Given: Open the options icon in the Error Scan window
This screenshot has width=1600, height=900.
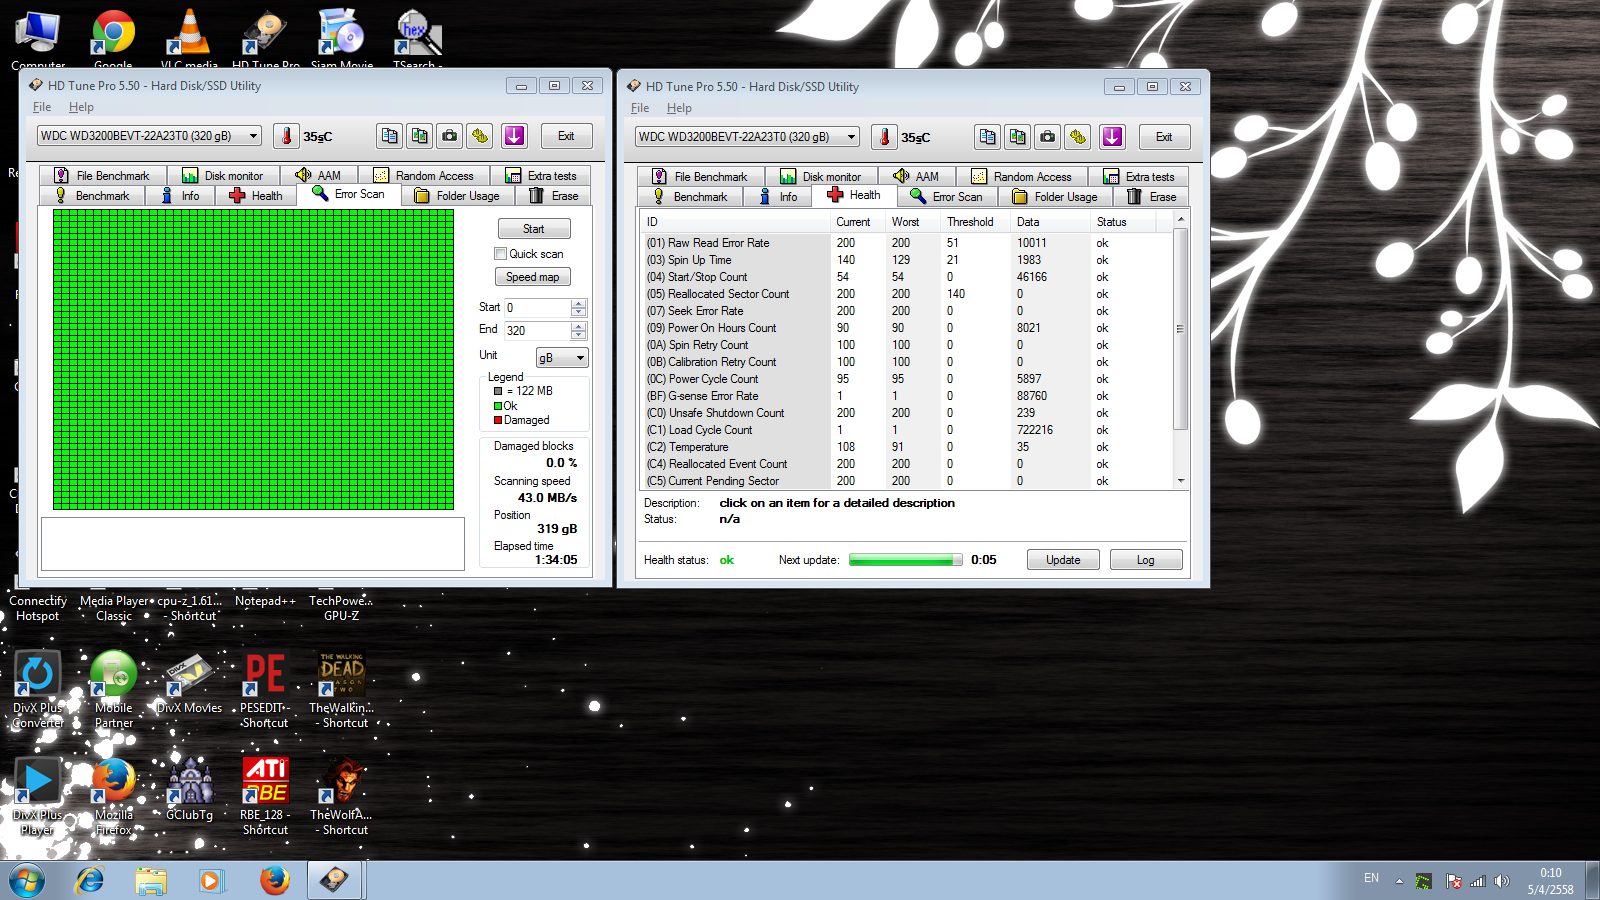Looking at the screenshot, I should coord(480,136).
